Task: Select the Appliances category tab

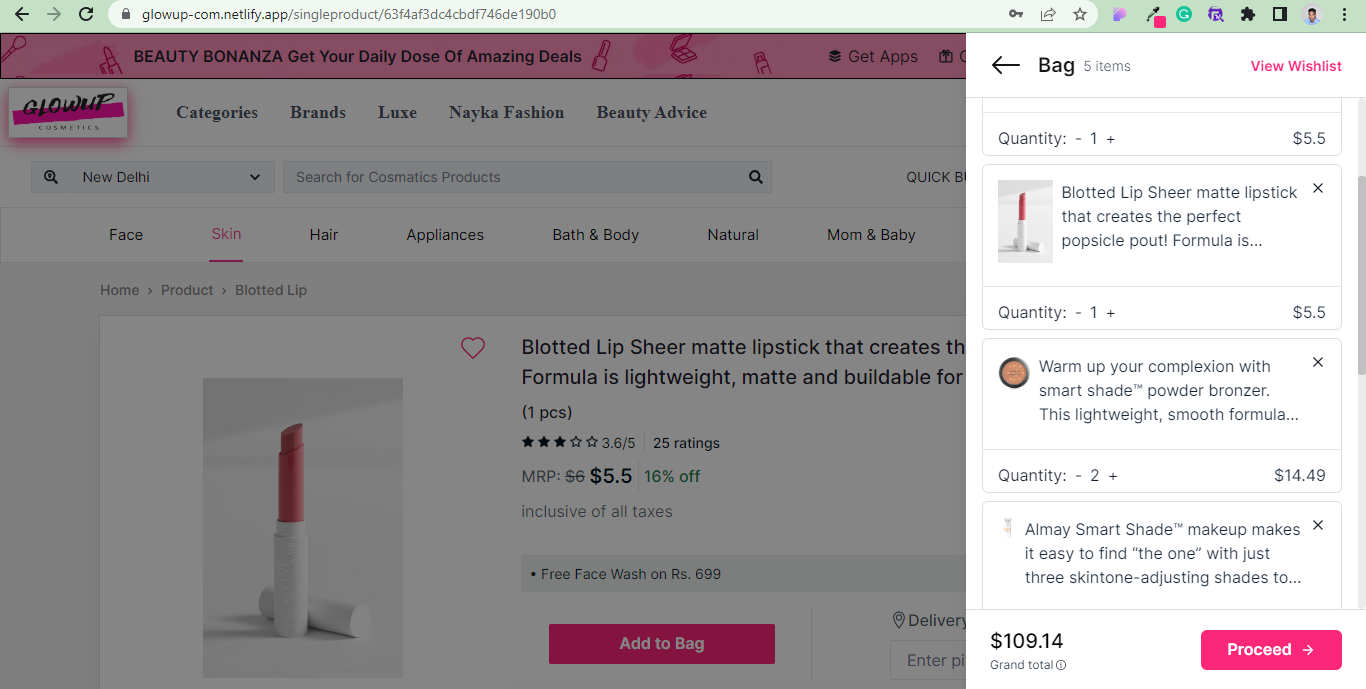Action: 445,235
